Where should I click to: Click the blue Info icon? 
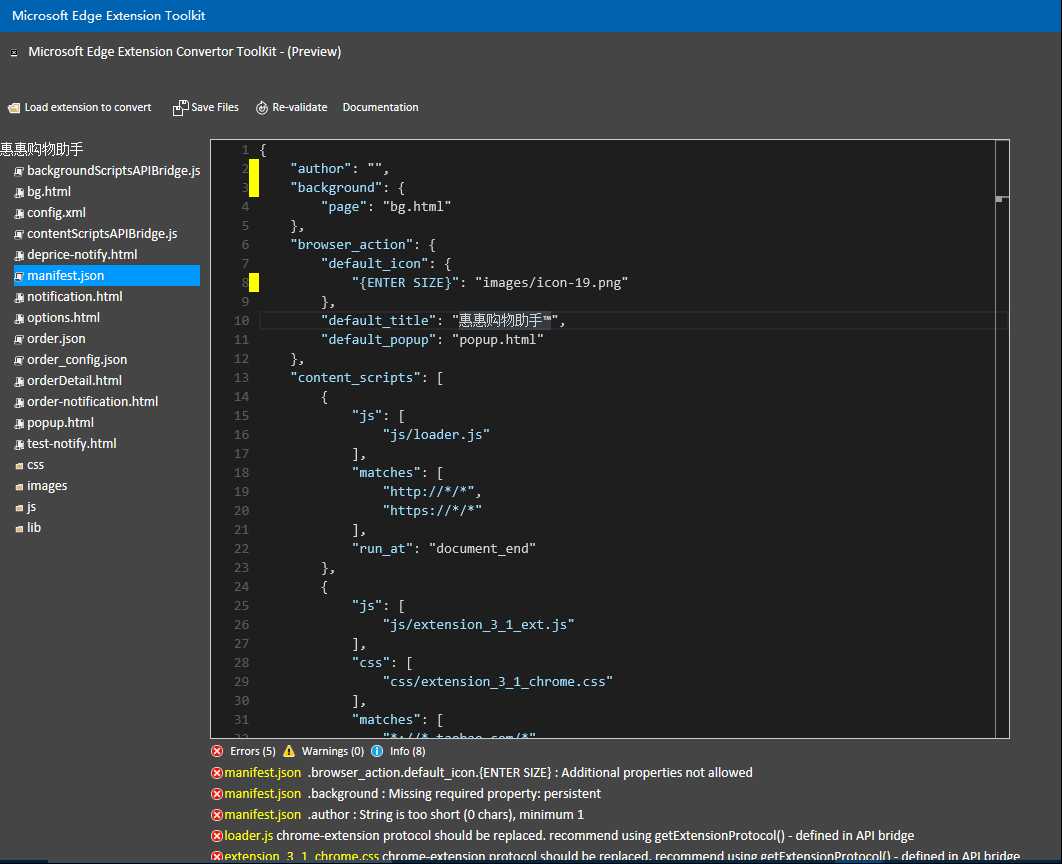[377, 751]
